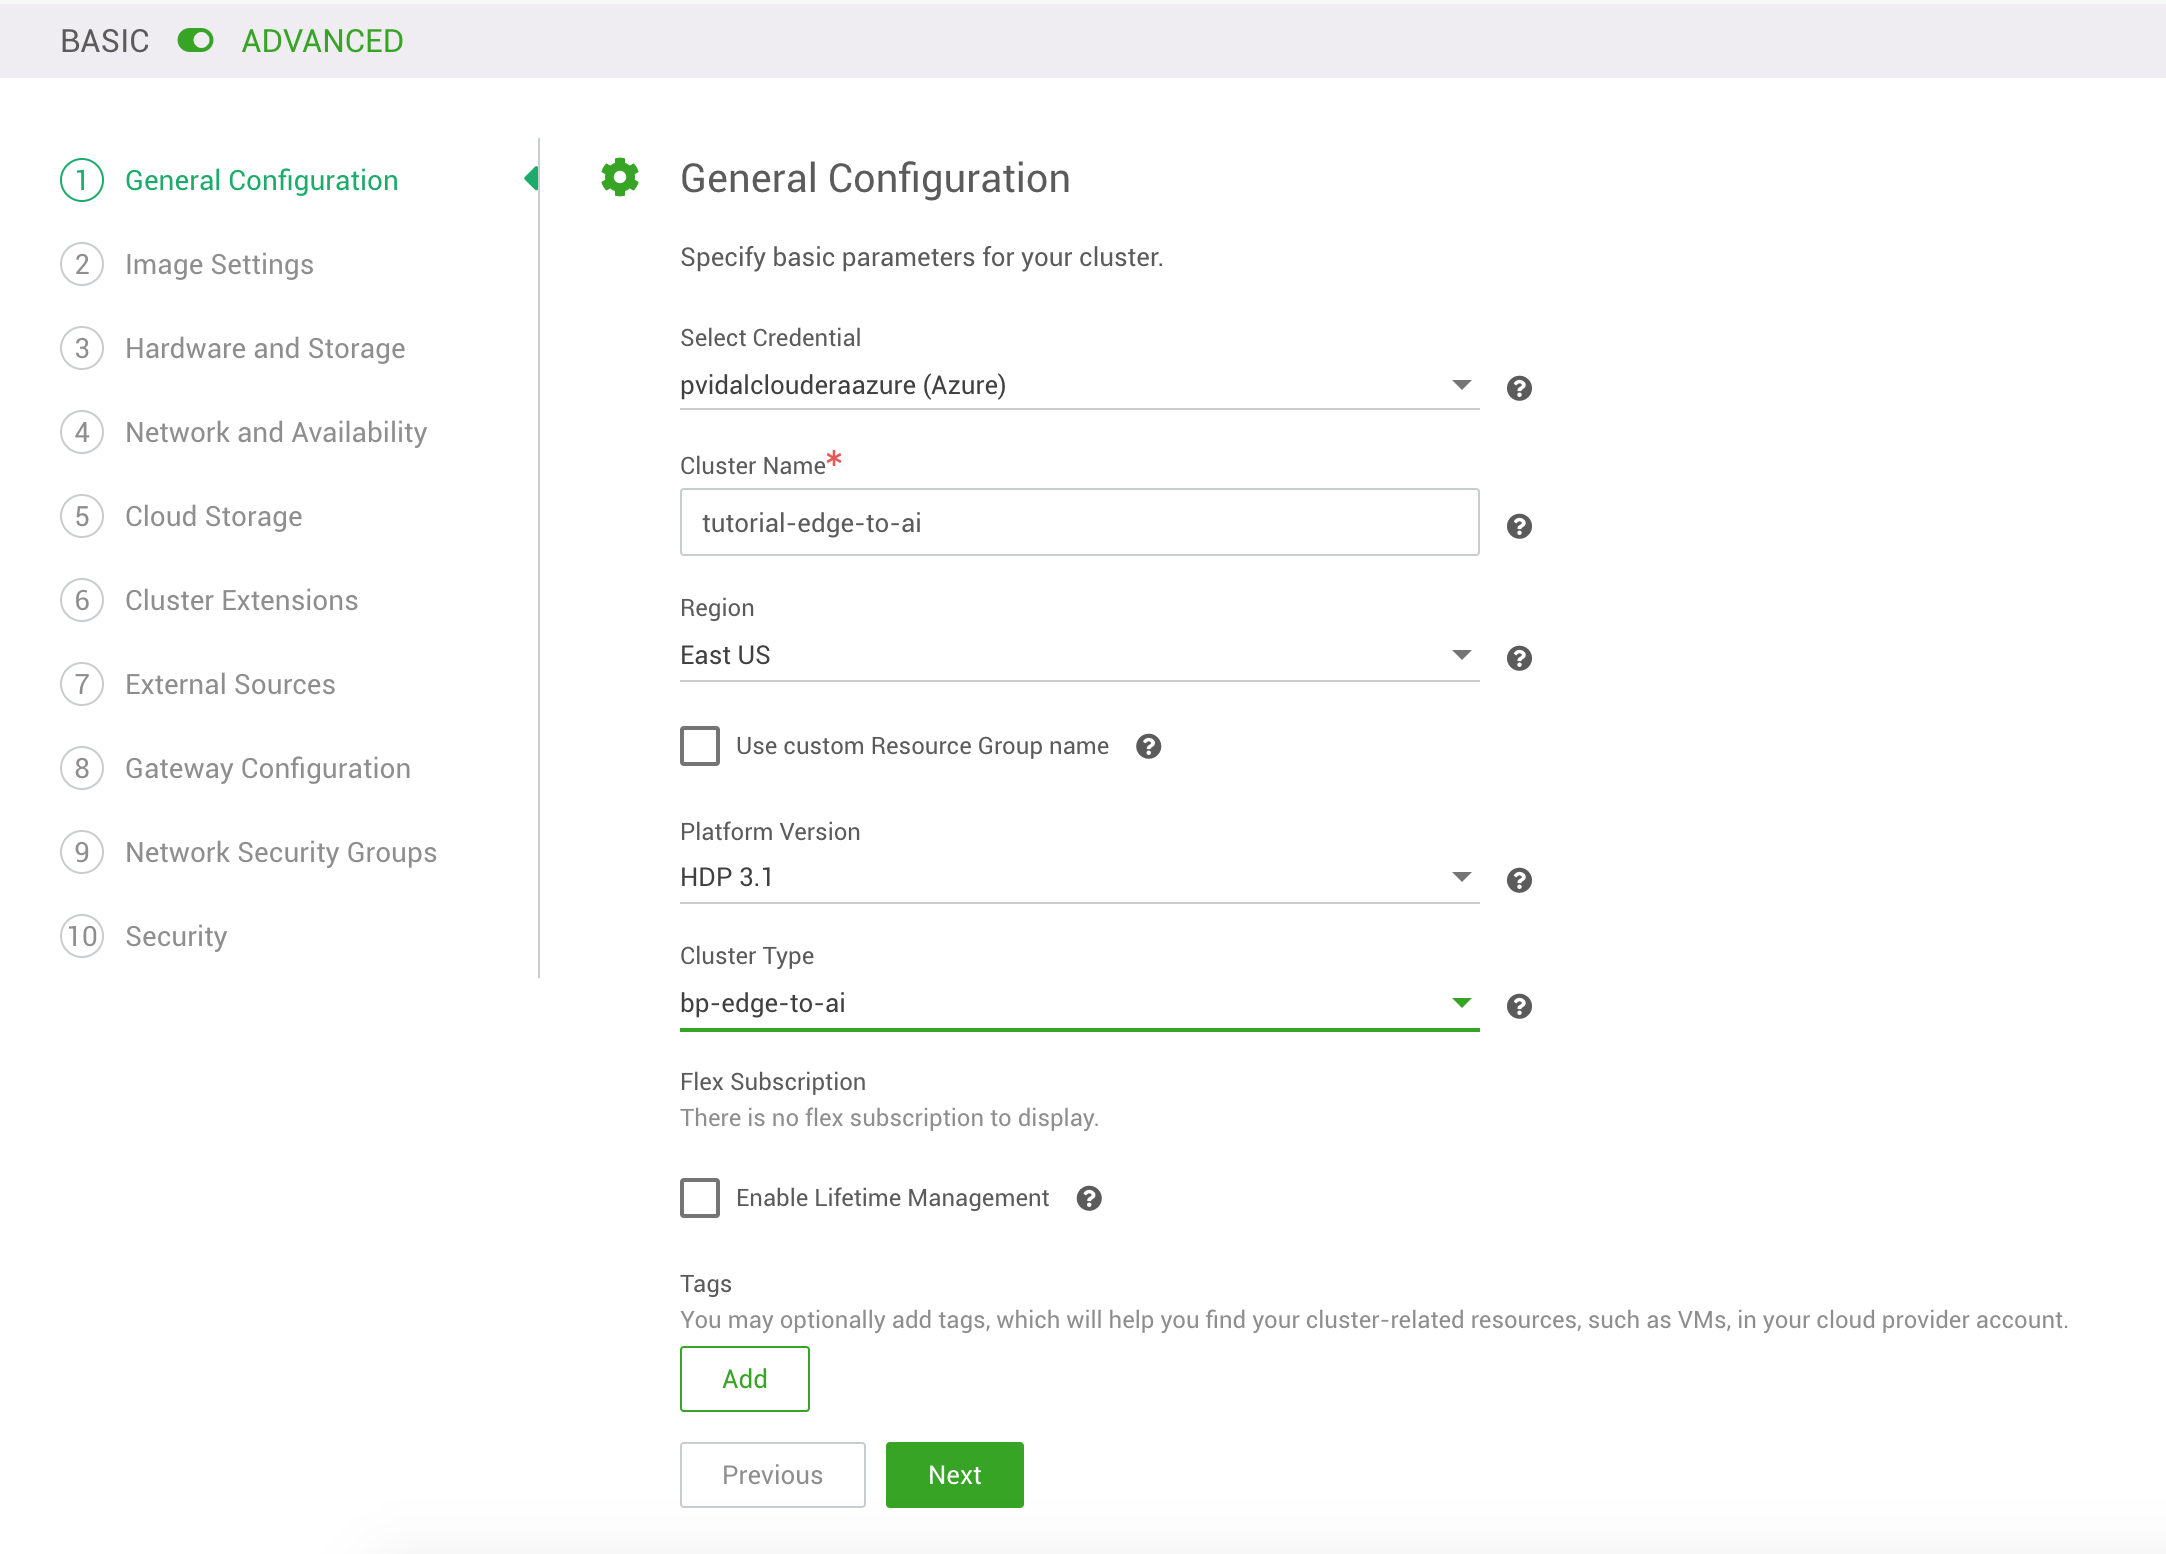The width and height of the screenshot is (2166, 1554).
Task: Open help for Cluster Type
Action: (x=1519, y=1007)
